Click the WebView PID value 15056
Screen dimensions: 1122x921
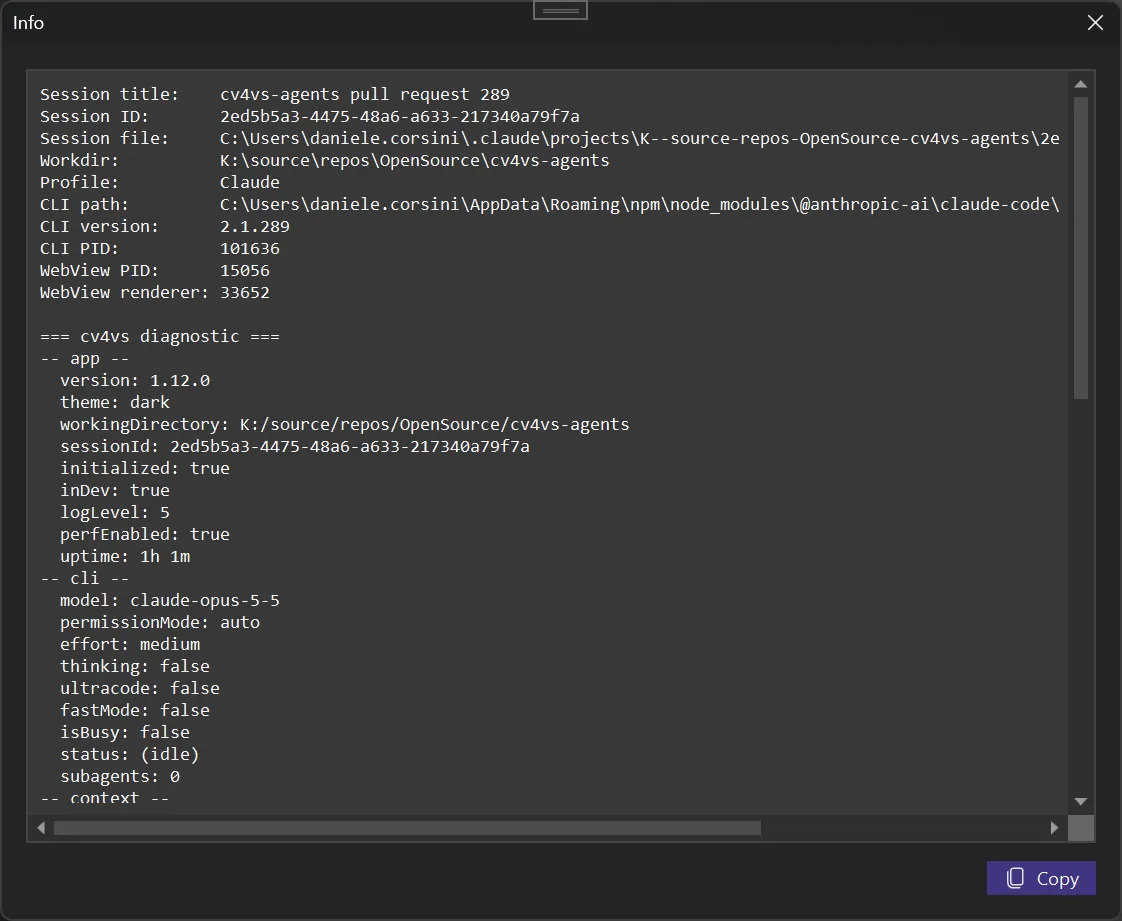point(245,271)
